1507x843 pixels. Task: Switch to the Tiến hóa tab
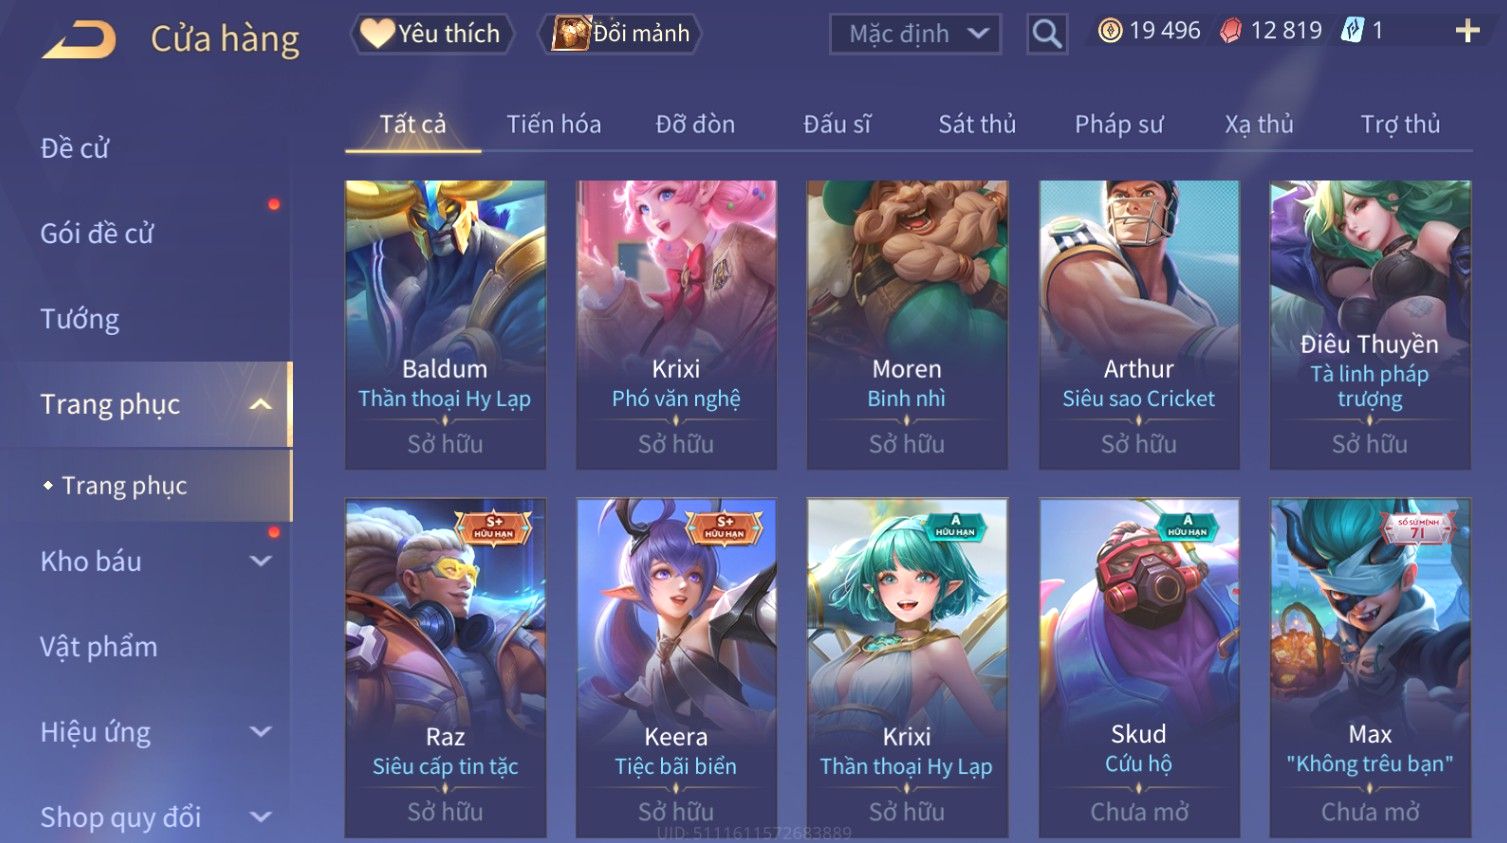pos(554,124)
